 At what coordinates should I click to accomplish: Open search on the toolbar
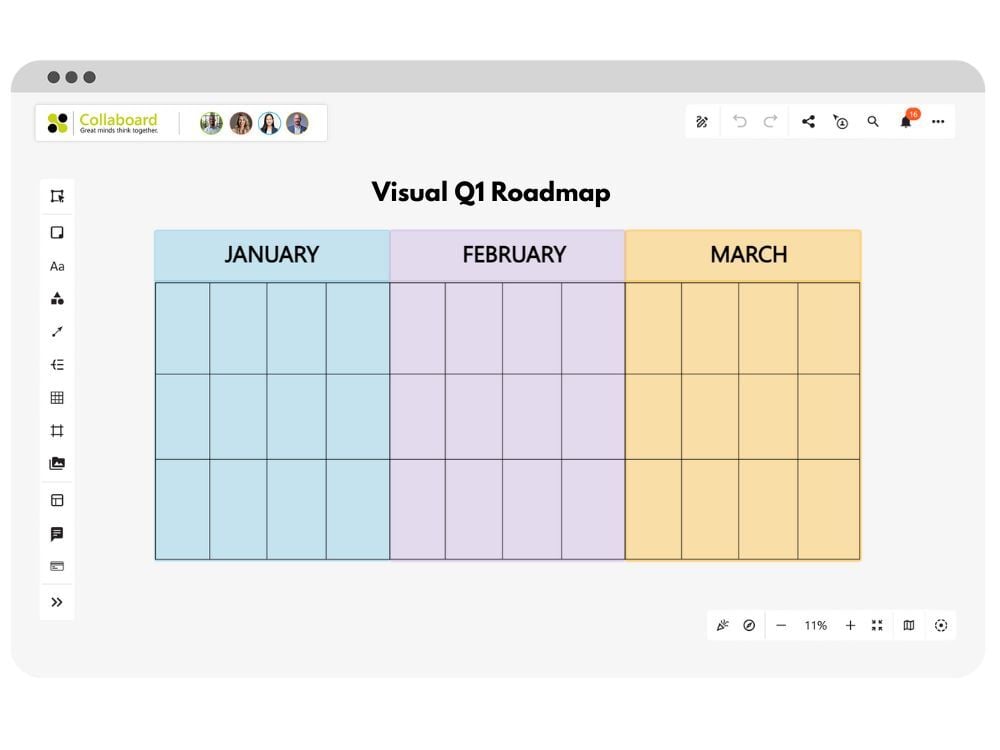click(x=873, y=121)
